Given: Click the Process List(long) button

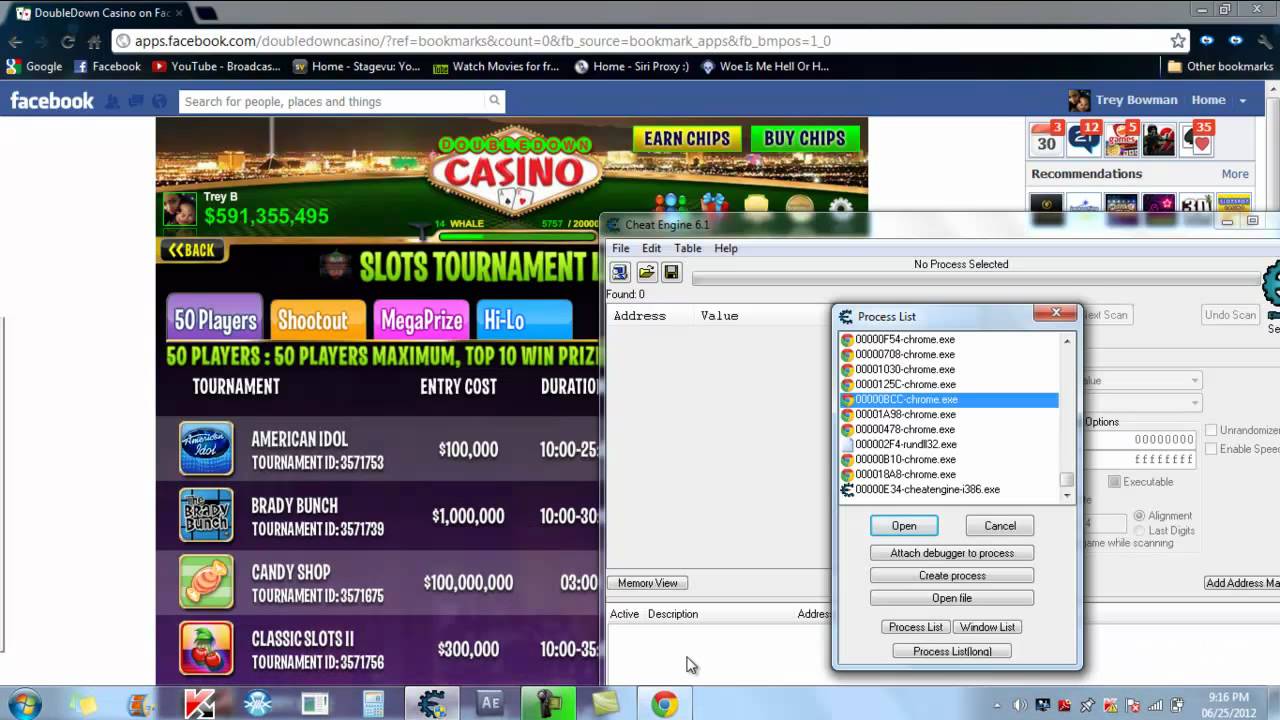Looking at the screenshot, I should 952,651.
